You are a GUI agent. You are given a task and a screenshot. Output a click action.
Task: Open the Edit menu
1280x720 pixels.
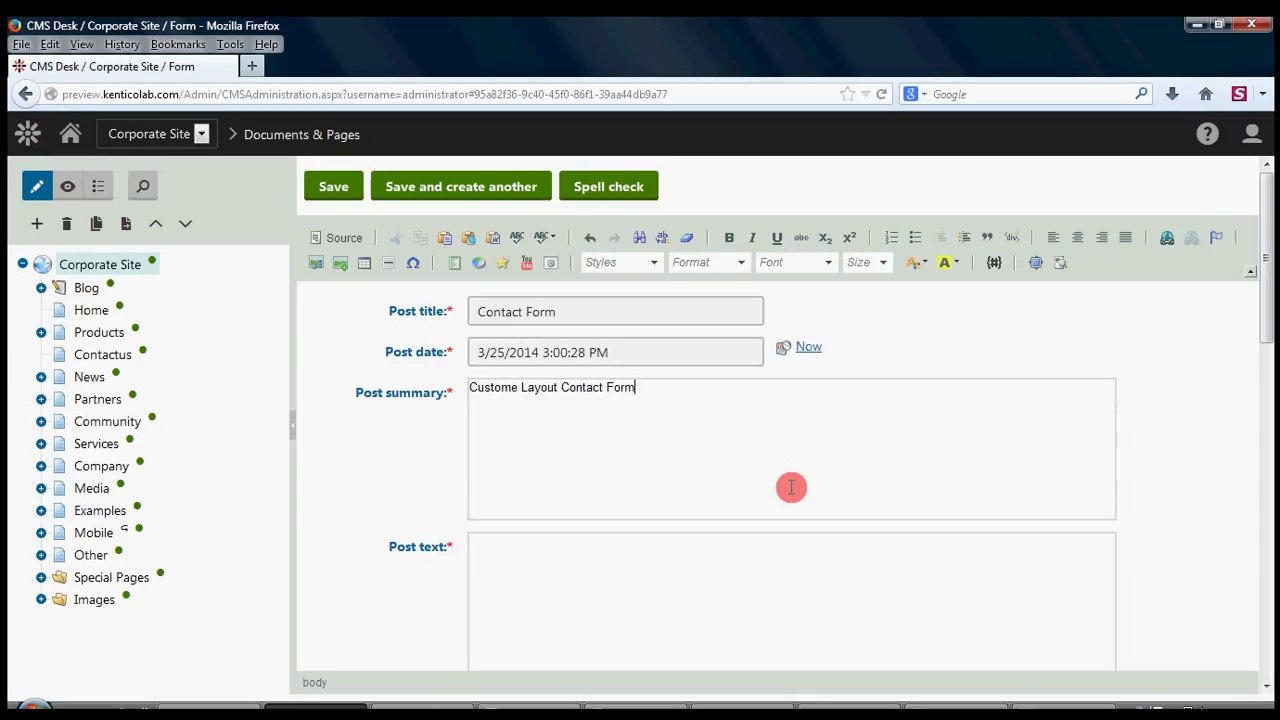pyautogui.click(x=50, y=45)
